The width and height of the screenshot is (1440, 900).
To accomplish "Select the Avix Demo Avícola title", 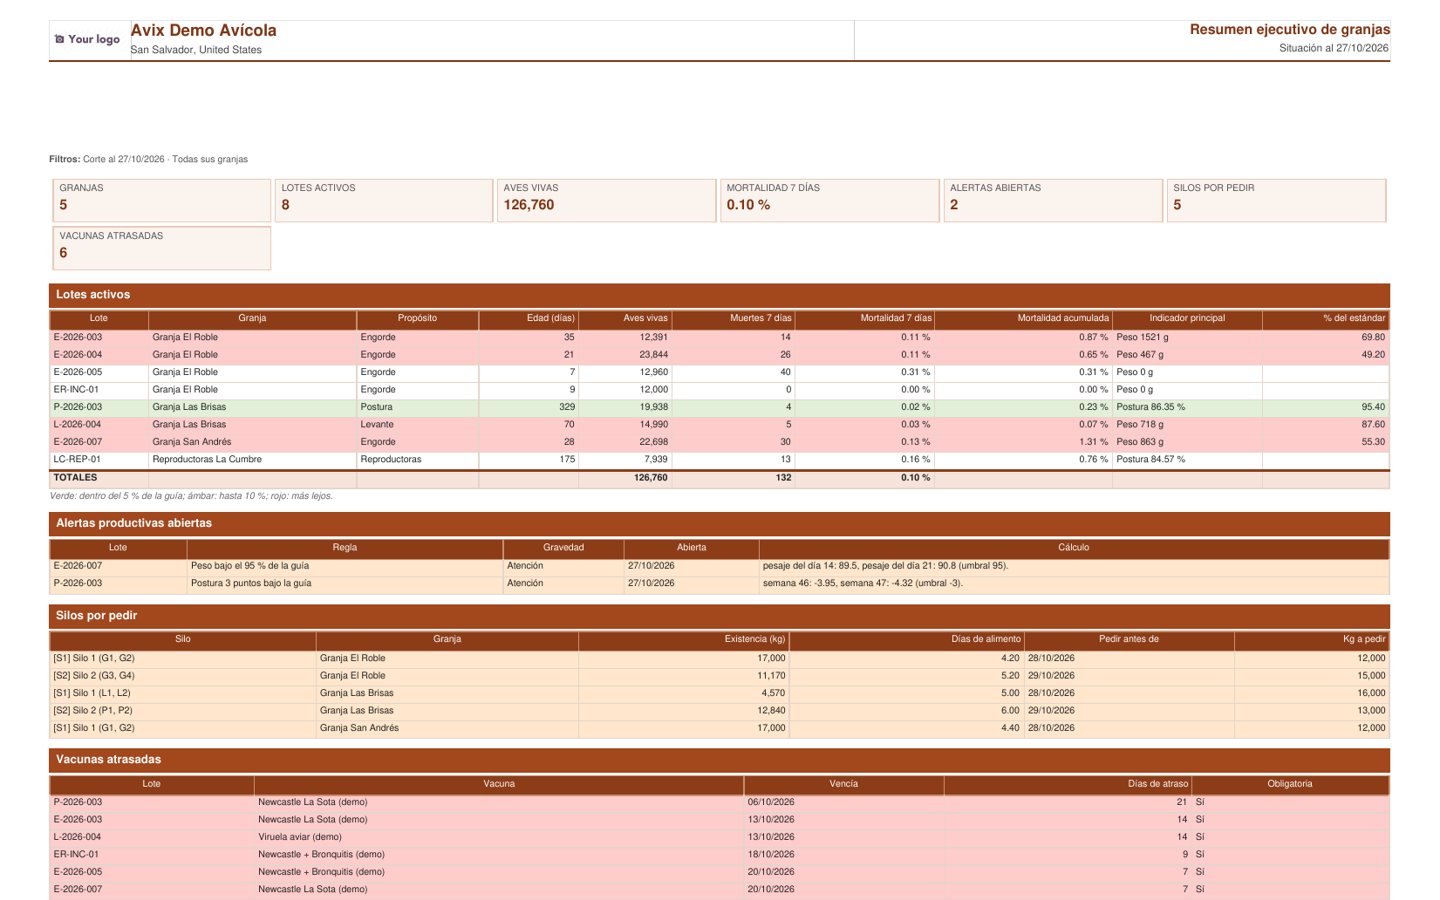I will 203,31.
